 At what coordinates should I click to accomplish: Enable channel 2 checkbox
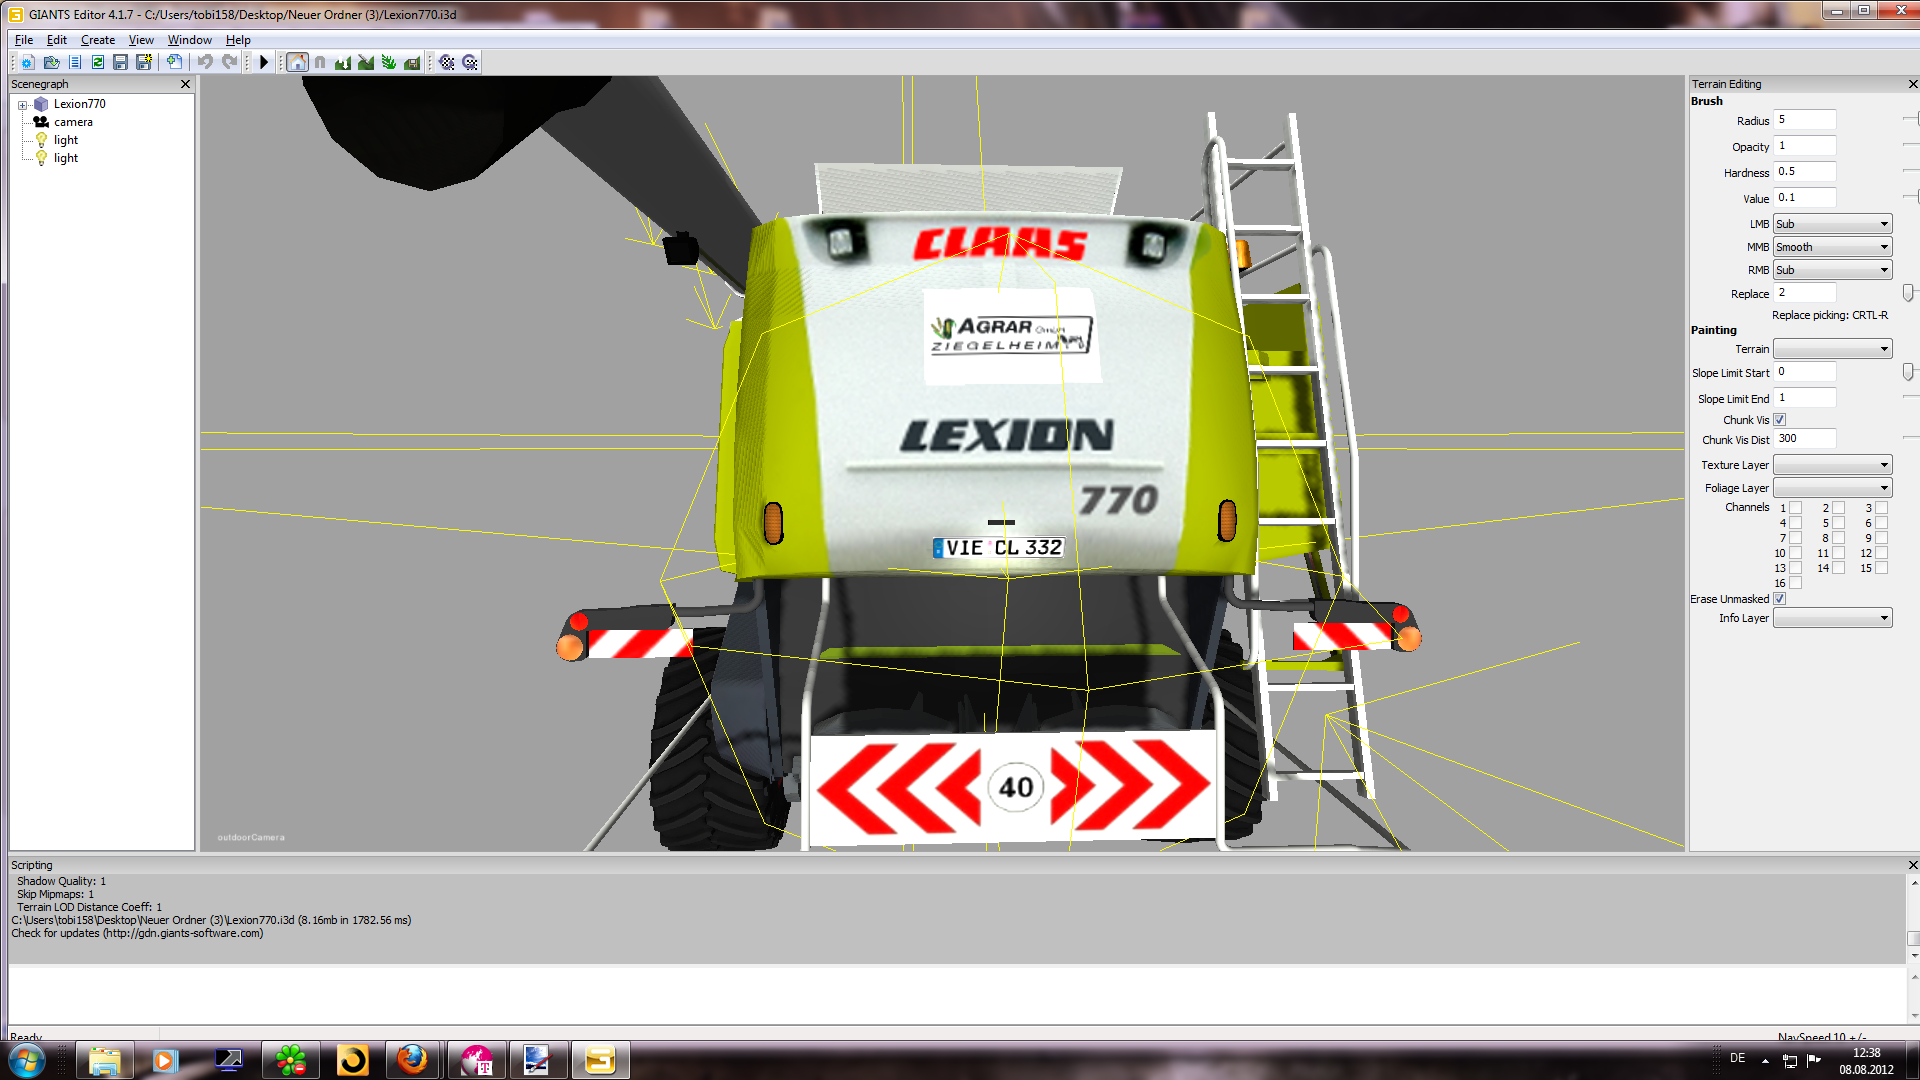coord(1839,508)
